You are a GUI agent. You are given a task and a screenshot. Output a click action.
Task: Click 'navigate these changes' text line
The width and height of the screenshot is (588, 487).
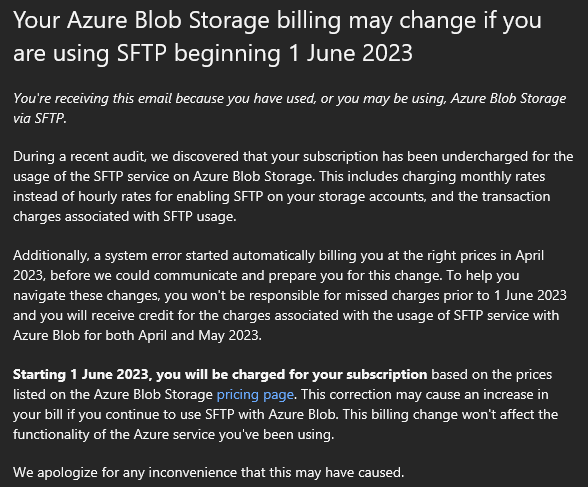pyautogui.click(x=290, y=295)
